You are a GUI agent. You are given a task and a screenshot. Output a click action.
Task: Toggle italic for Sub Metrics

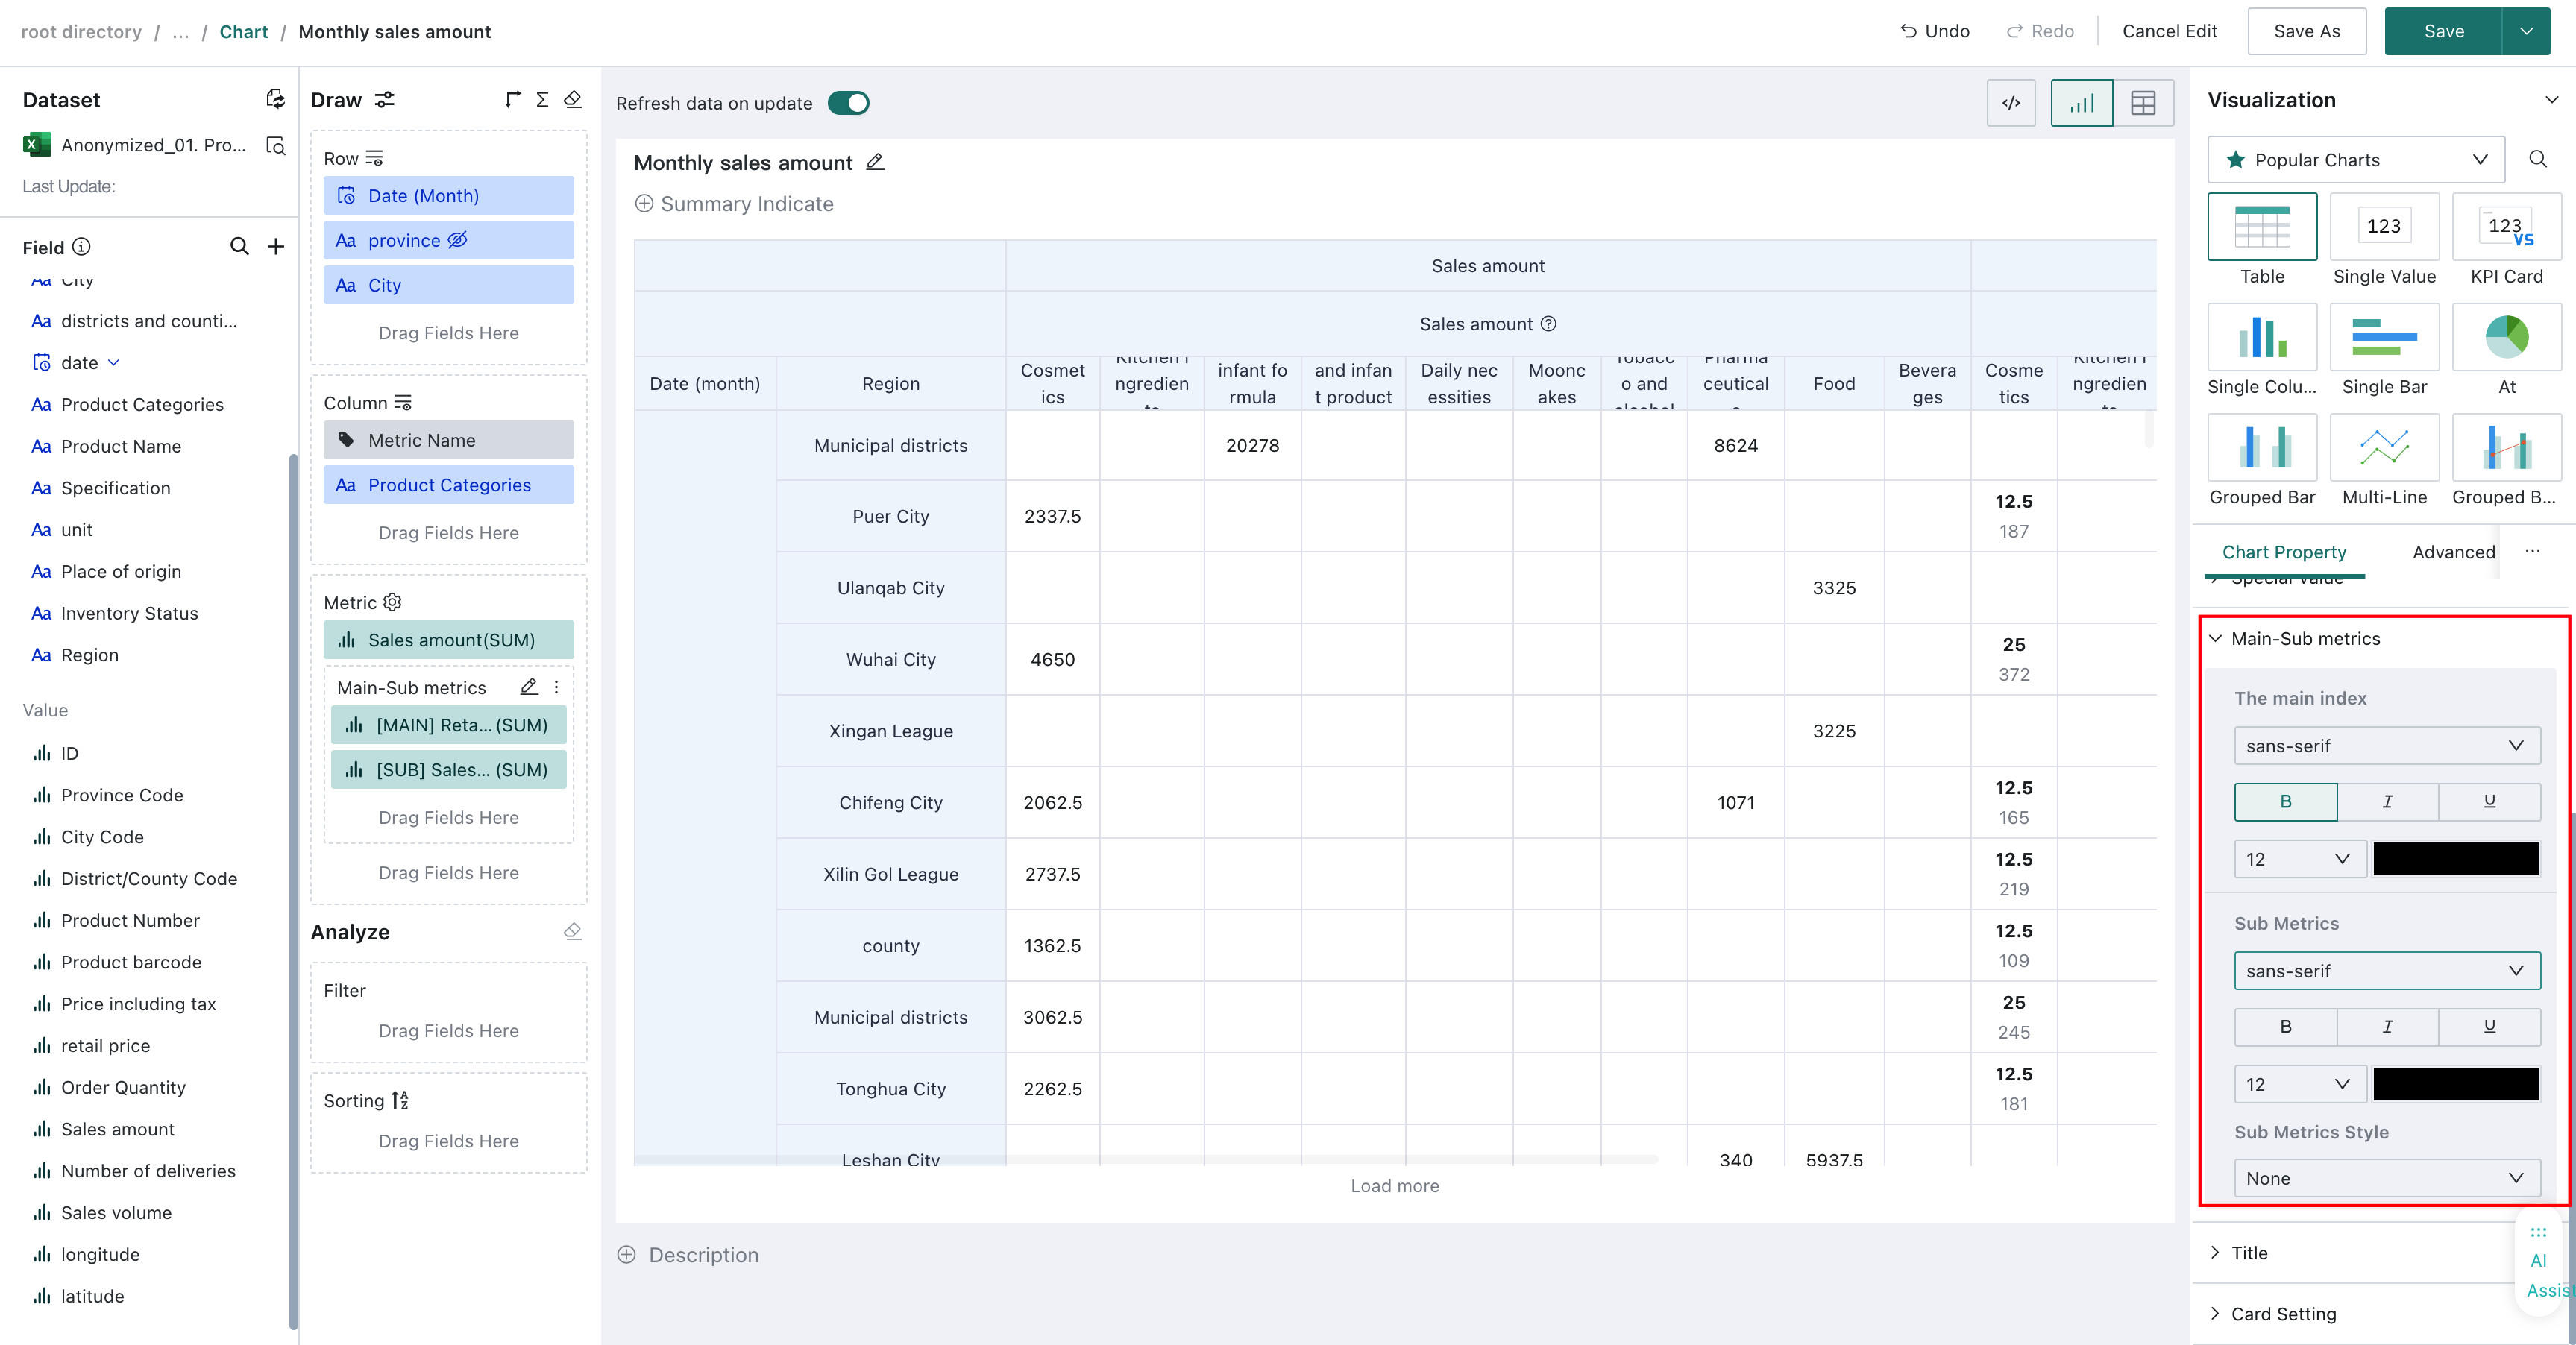coord(2387,1026)
